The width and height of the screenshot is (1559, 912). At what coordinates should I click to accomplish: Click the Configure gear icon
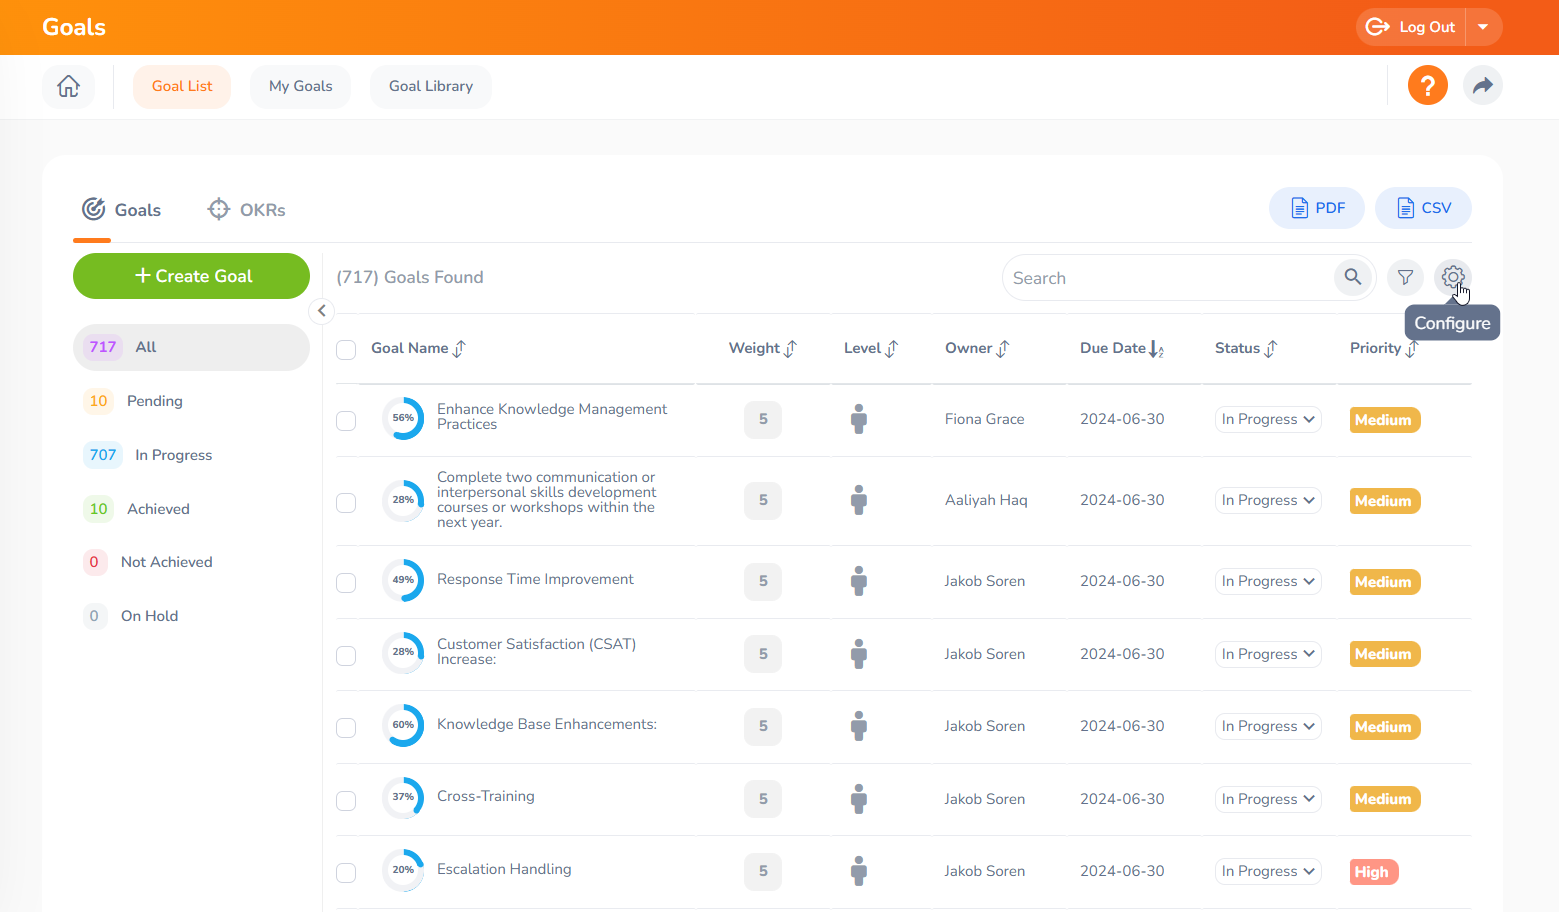1453,277
